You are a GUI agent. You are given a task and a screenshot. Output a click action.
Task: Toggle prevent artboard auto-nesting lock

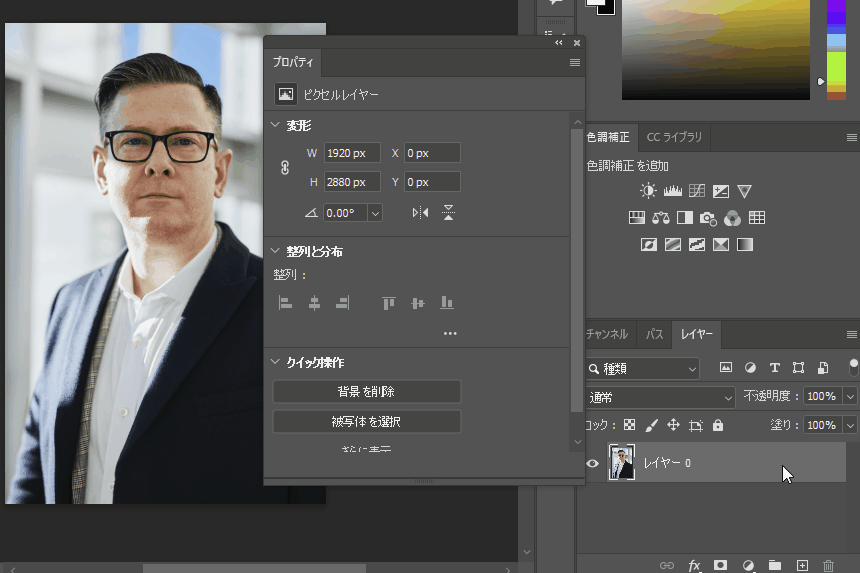coord(696,426)
